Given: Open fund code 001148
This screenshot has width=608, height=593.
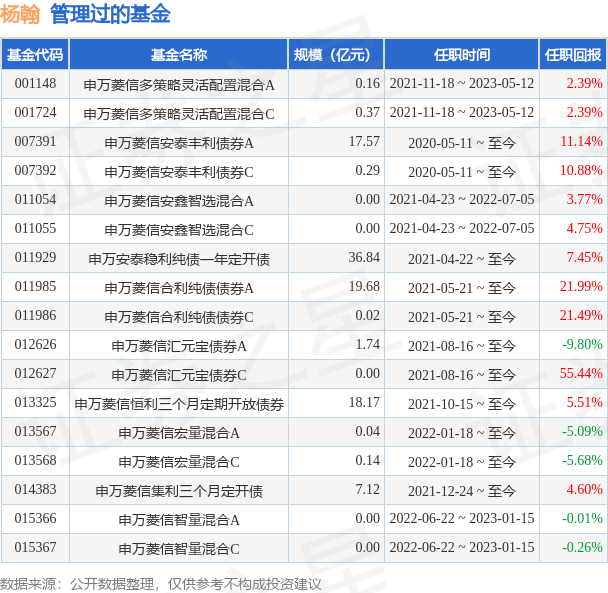Looking at the screenshot, I should point(34,84).
